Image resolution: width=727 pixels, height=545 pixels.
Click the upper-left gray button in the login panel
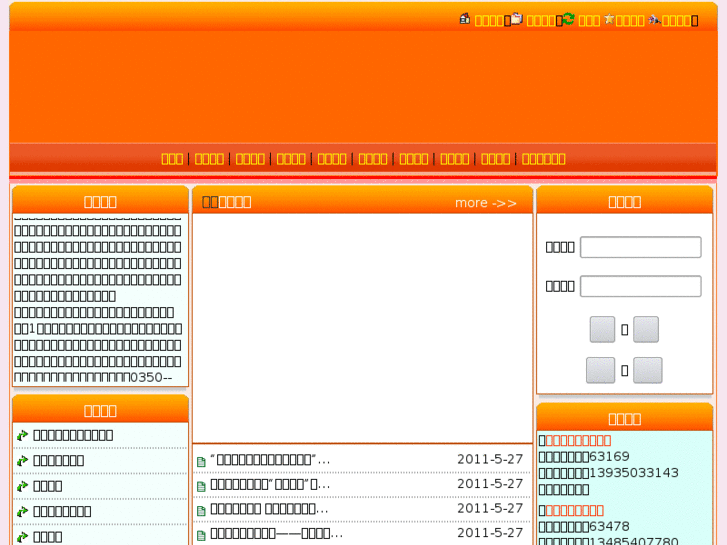(602, 329)
